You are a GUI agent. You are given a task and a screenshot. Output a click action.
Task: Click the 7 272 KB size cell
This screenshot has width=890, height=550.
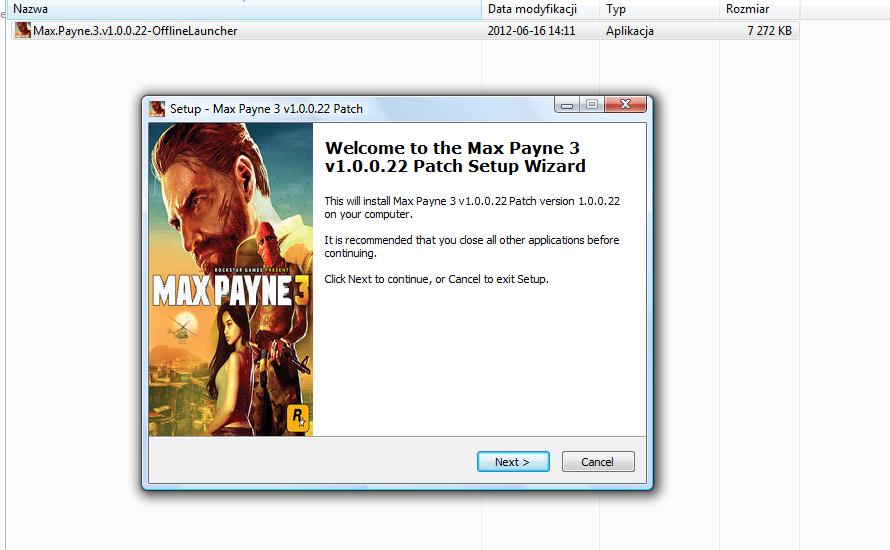(769, 31)
